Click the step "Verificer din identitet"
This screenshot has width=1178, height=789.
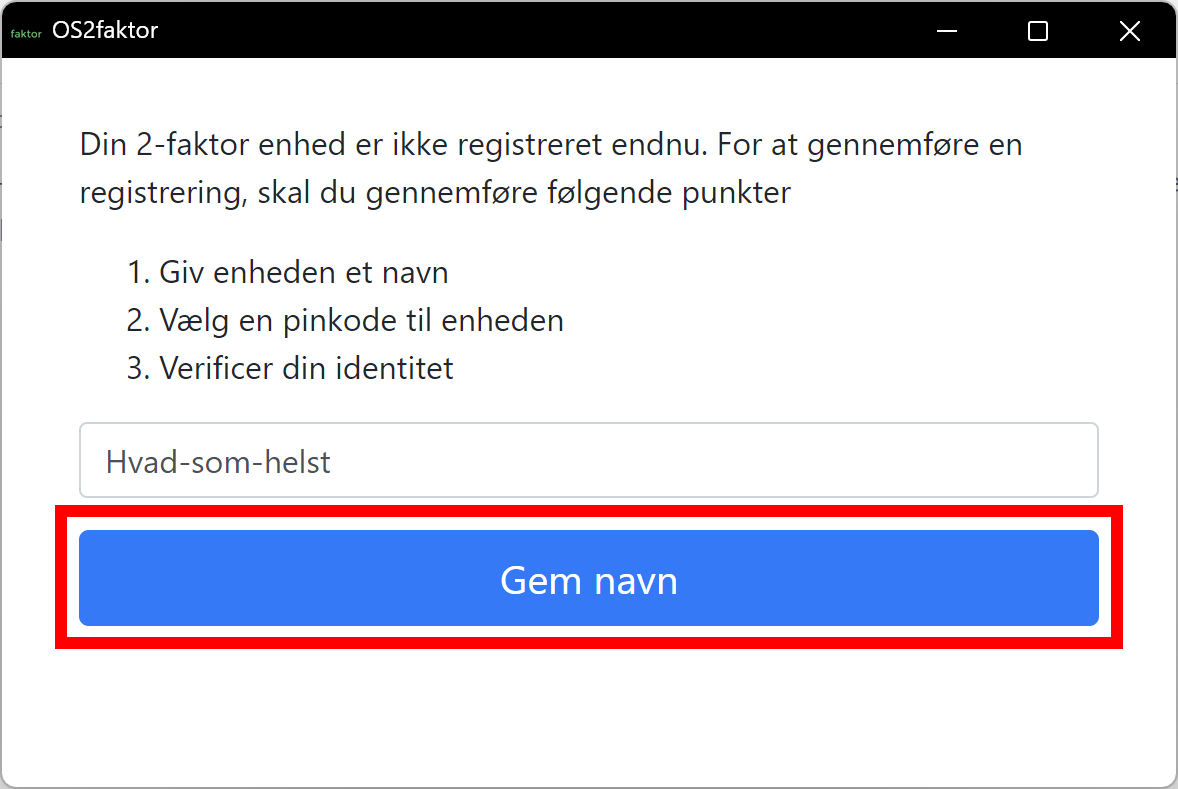coord(306,368)
